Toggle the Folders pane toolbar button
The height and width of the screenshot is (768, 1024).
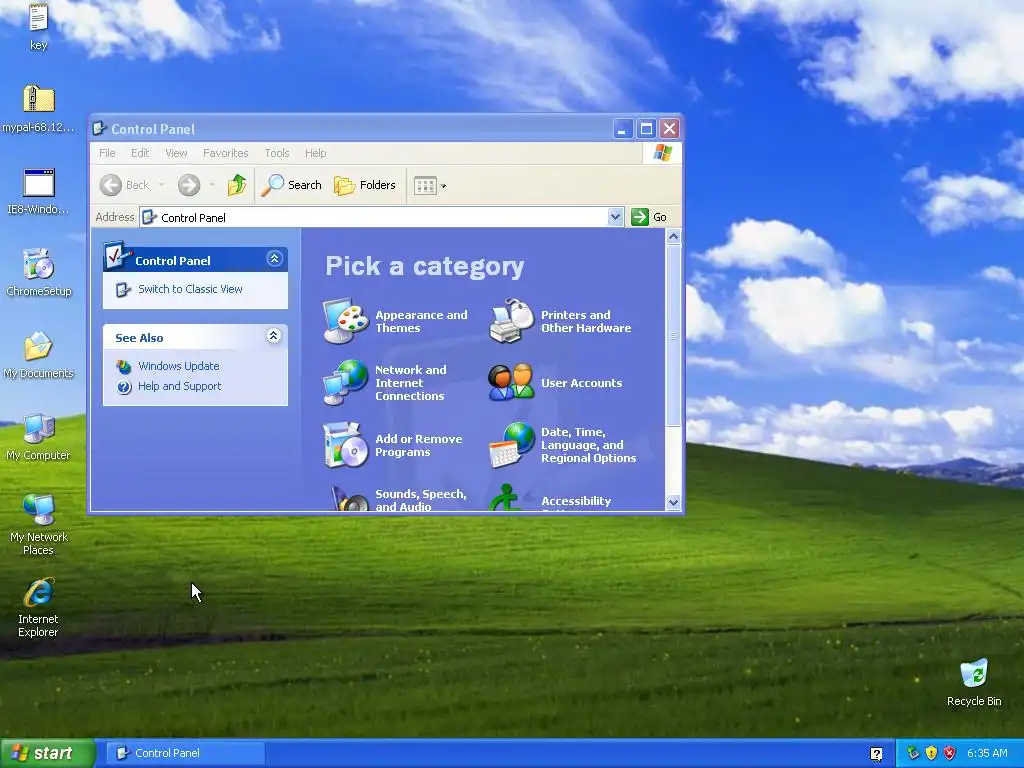coord(365,185)
